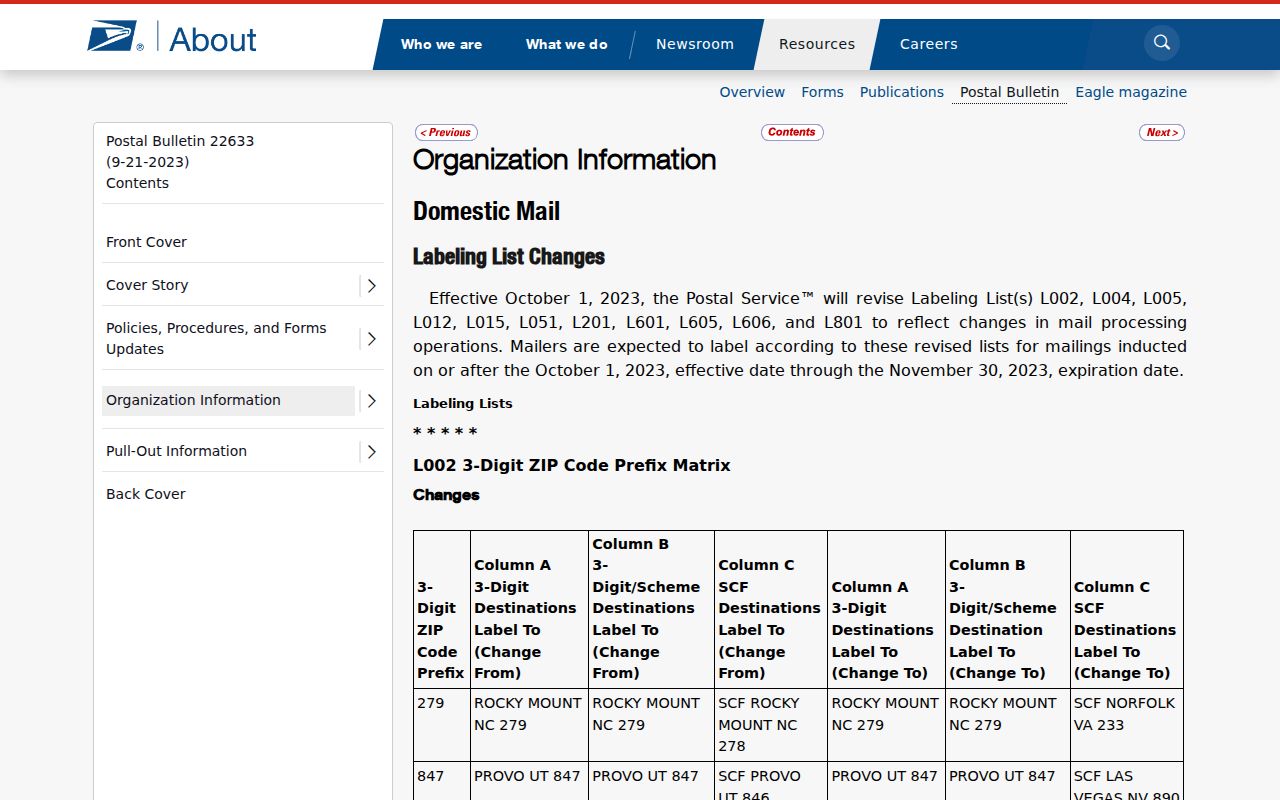Click the SCF NORFOLK VA 233 cell
Viewport: 1280px width, 800px height.
pos(1126,724)
